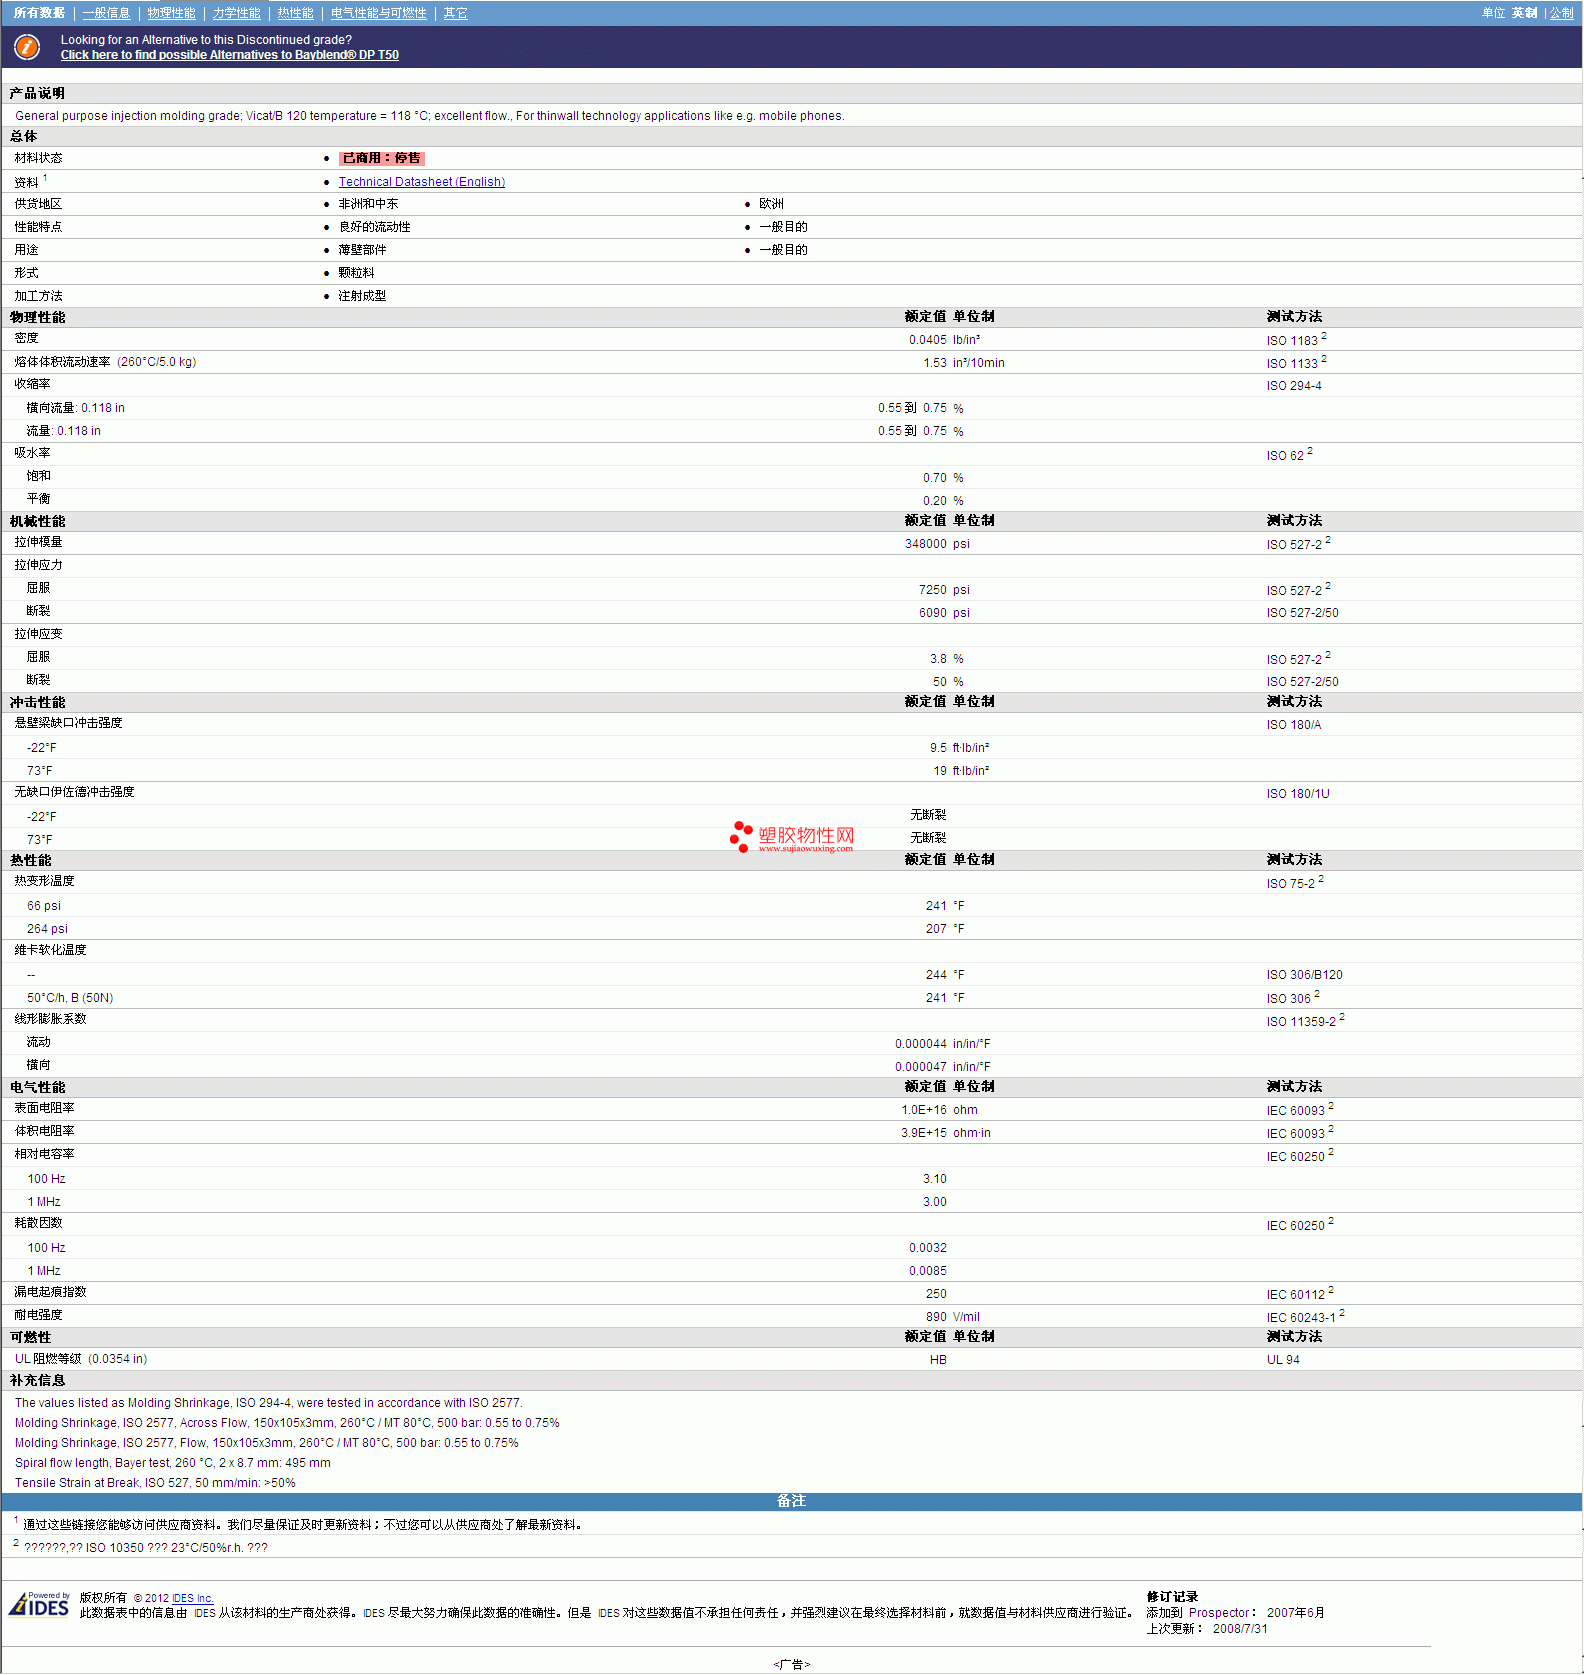Screen dimensions: 1584x1675
Task: Click the 维卡软化温度 row label
Action: pyautogui.click(x=50, y=950)
